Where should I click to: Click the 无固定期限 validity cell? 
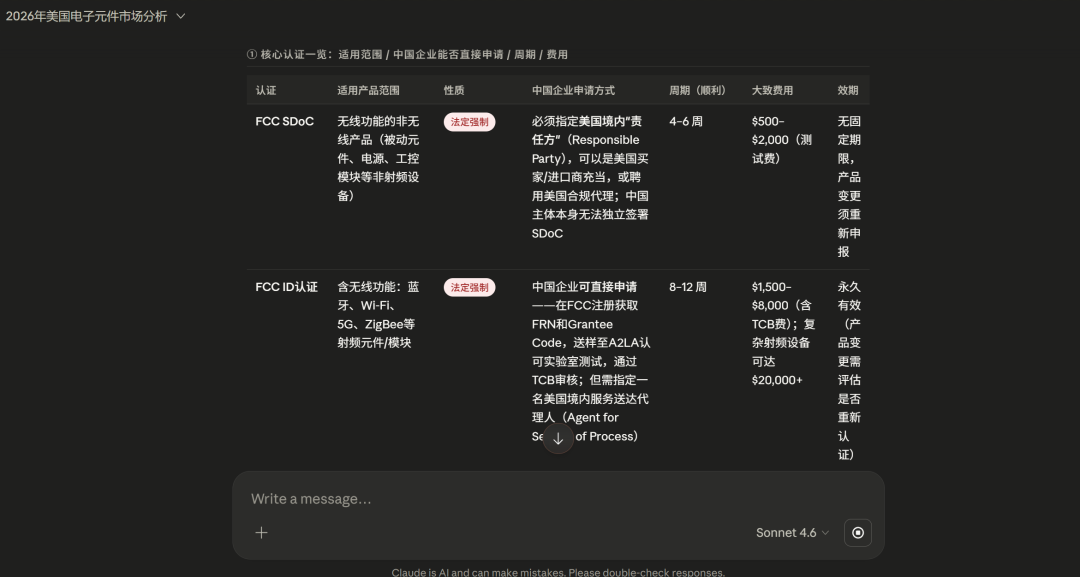[849, 187]
